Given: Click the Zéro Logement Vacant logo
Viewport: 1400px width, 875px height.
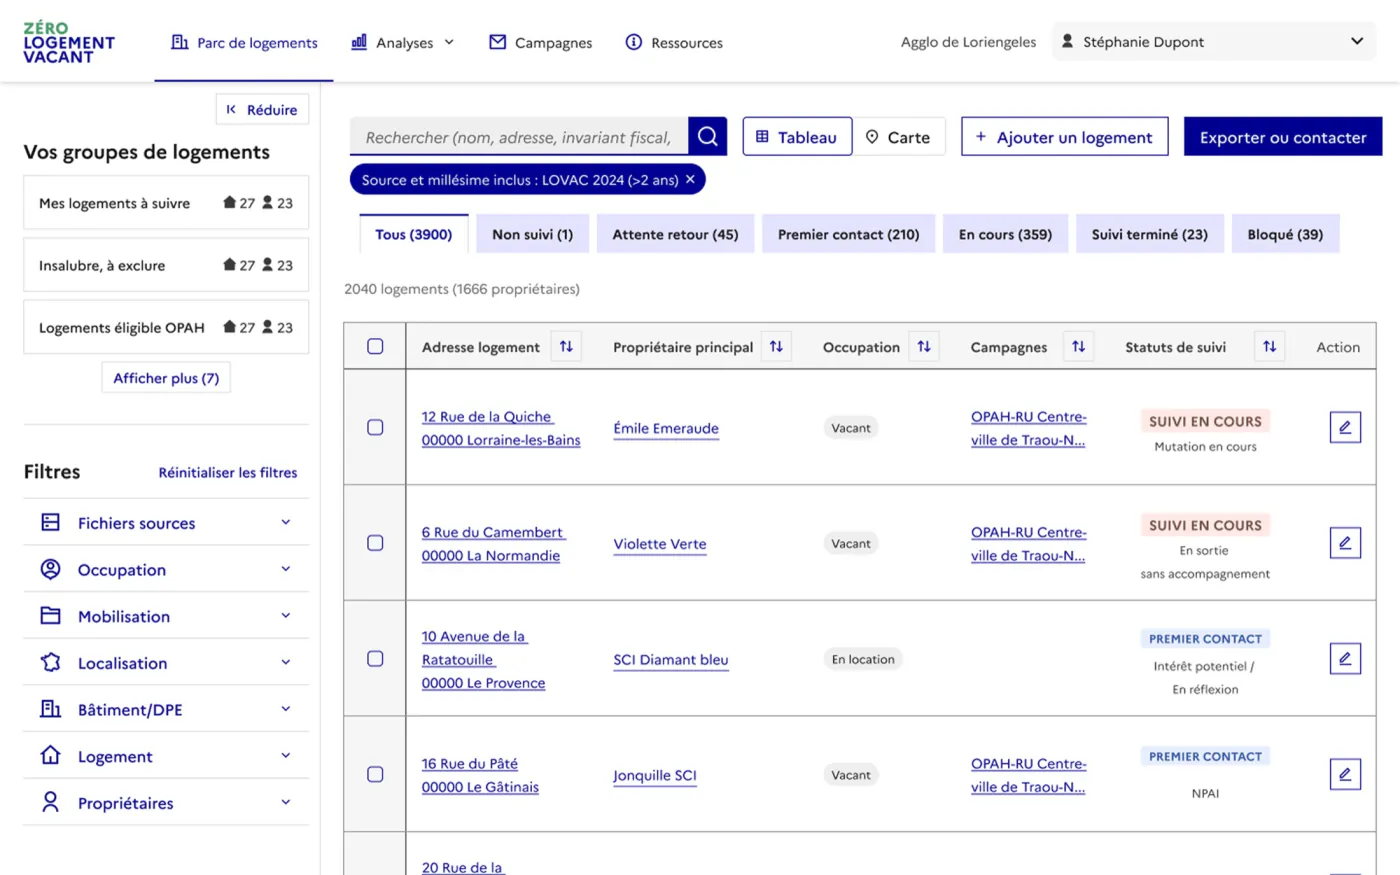Looking at the screenshot, I should [x=69, y=43].
